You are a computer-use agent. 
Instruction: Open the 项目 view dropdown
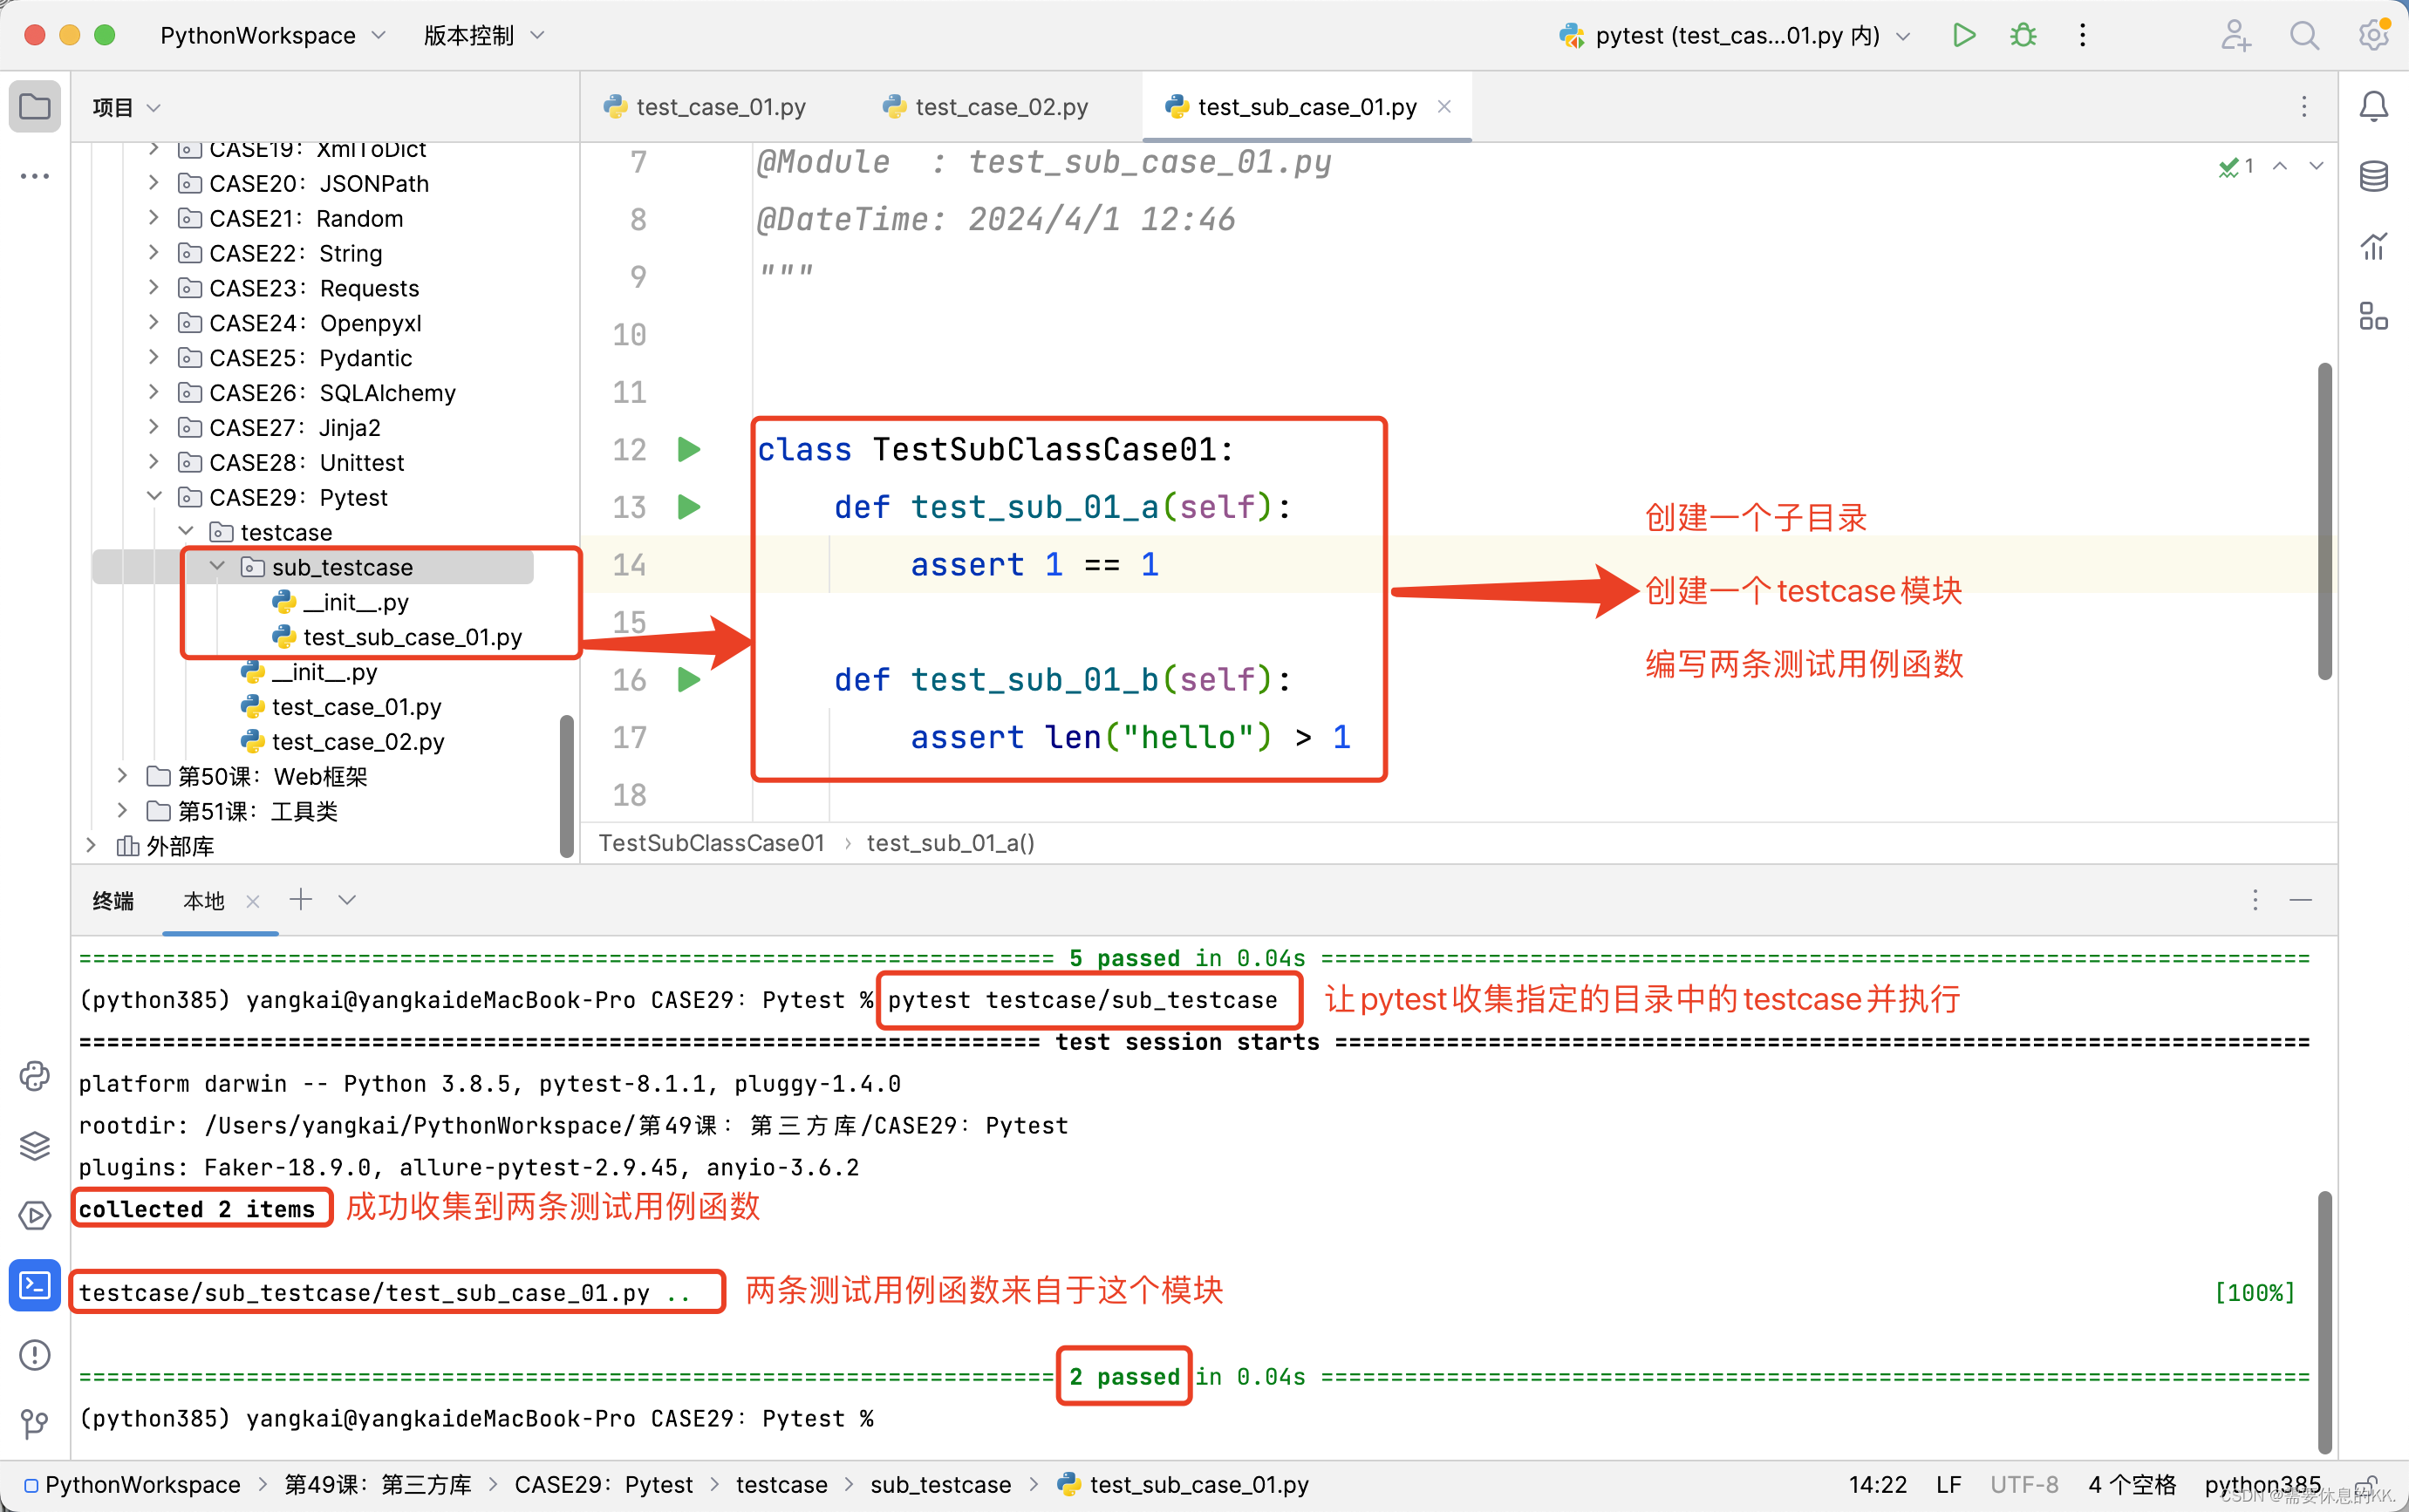[126, 107]
